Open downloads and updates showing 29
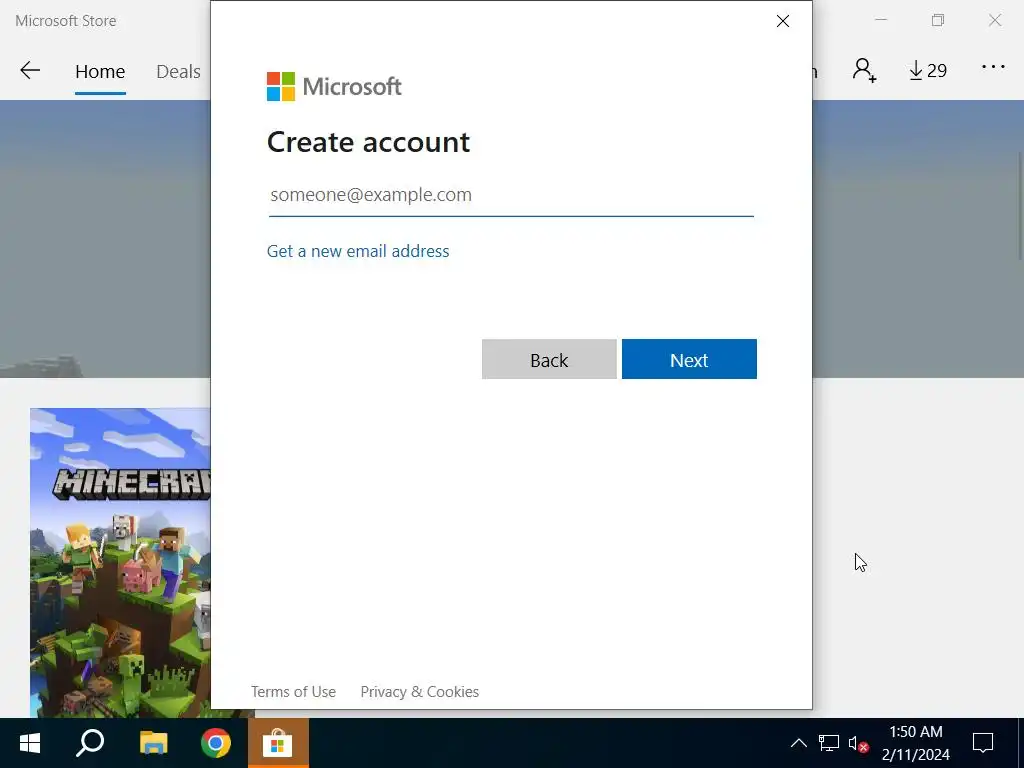1024x768 pixels. 928,70
